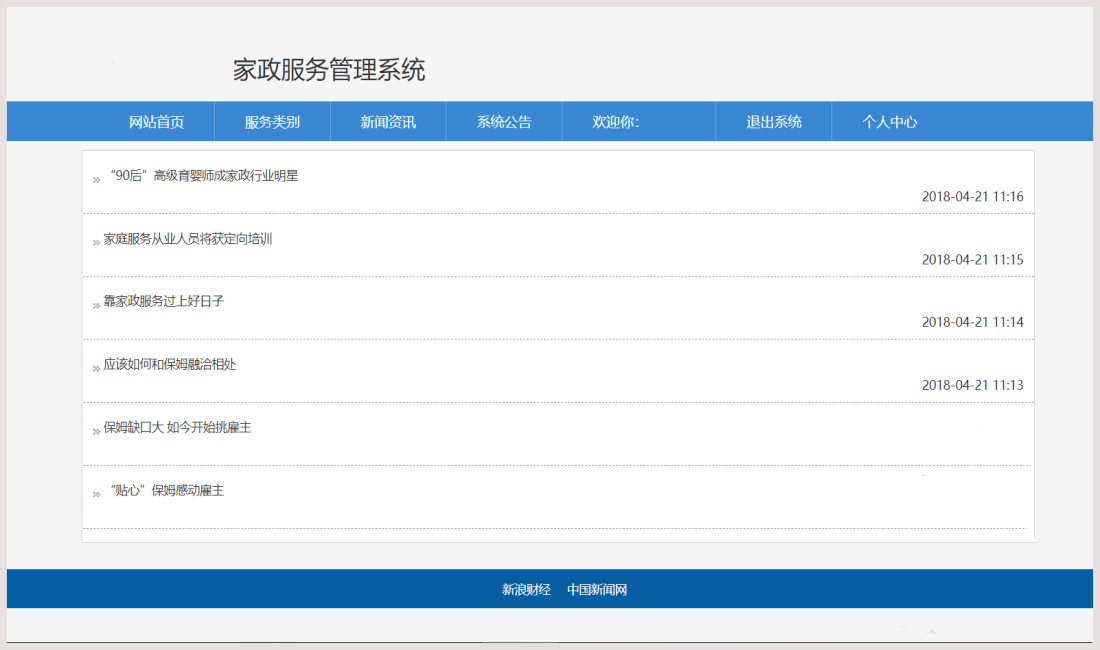This screenshot has width=1100, height=650.
Task: Open news "90后"高级育婴师成家政行业明星
Action: (x=204, y=176)
